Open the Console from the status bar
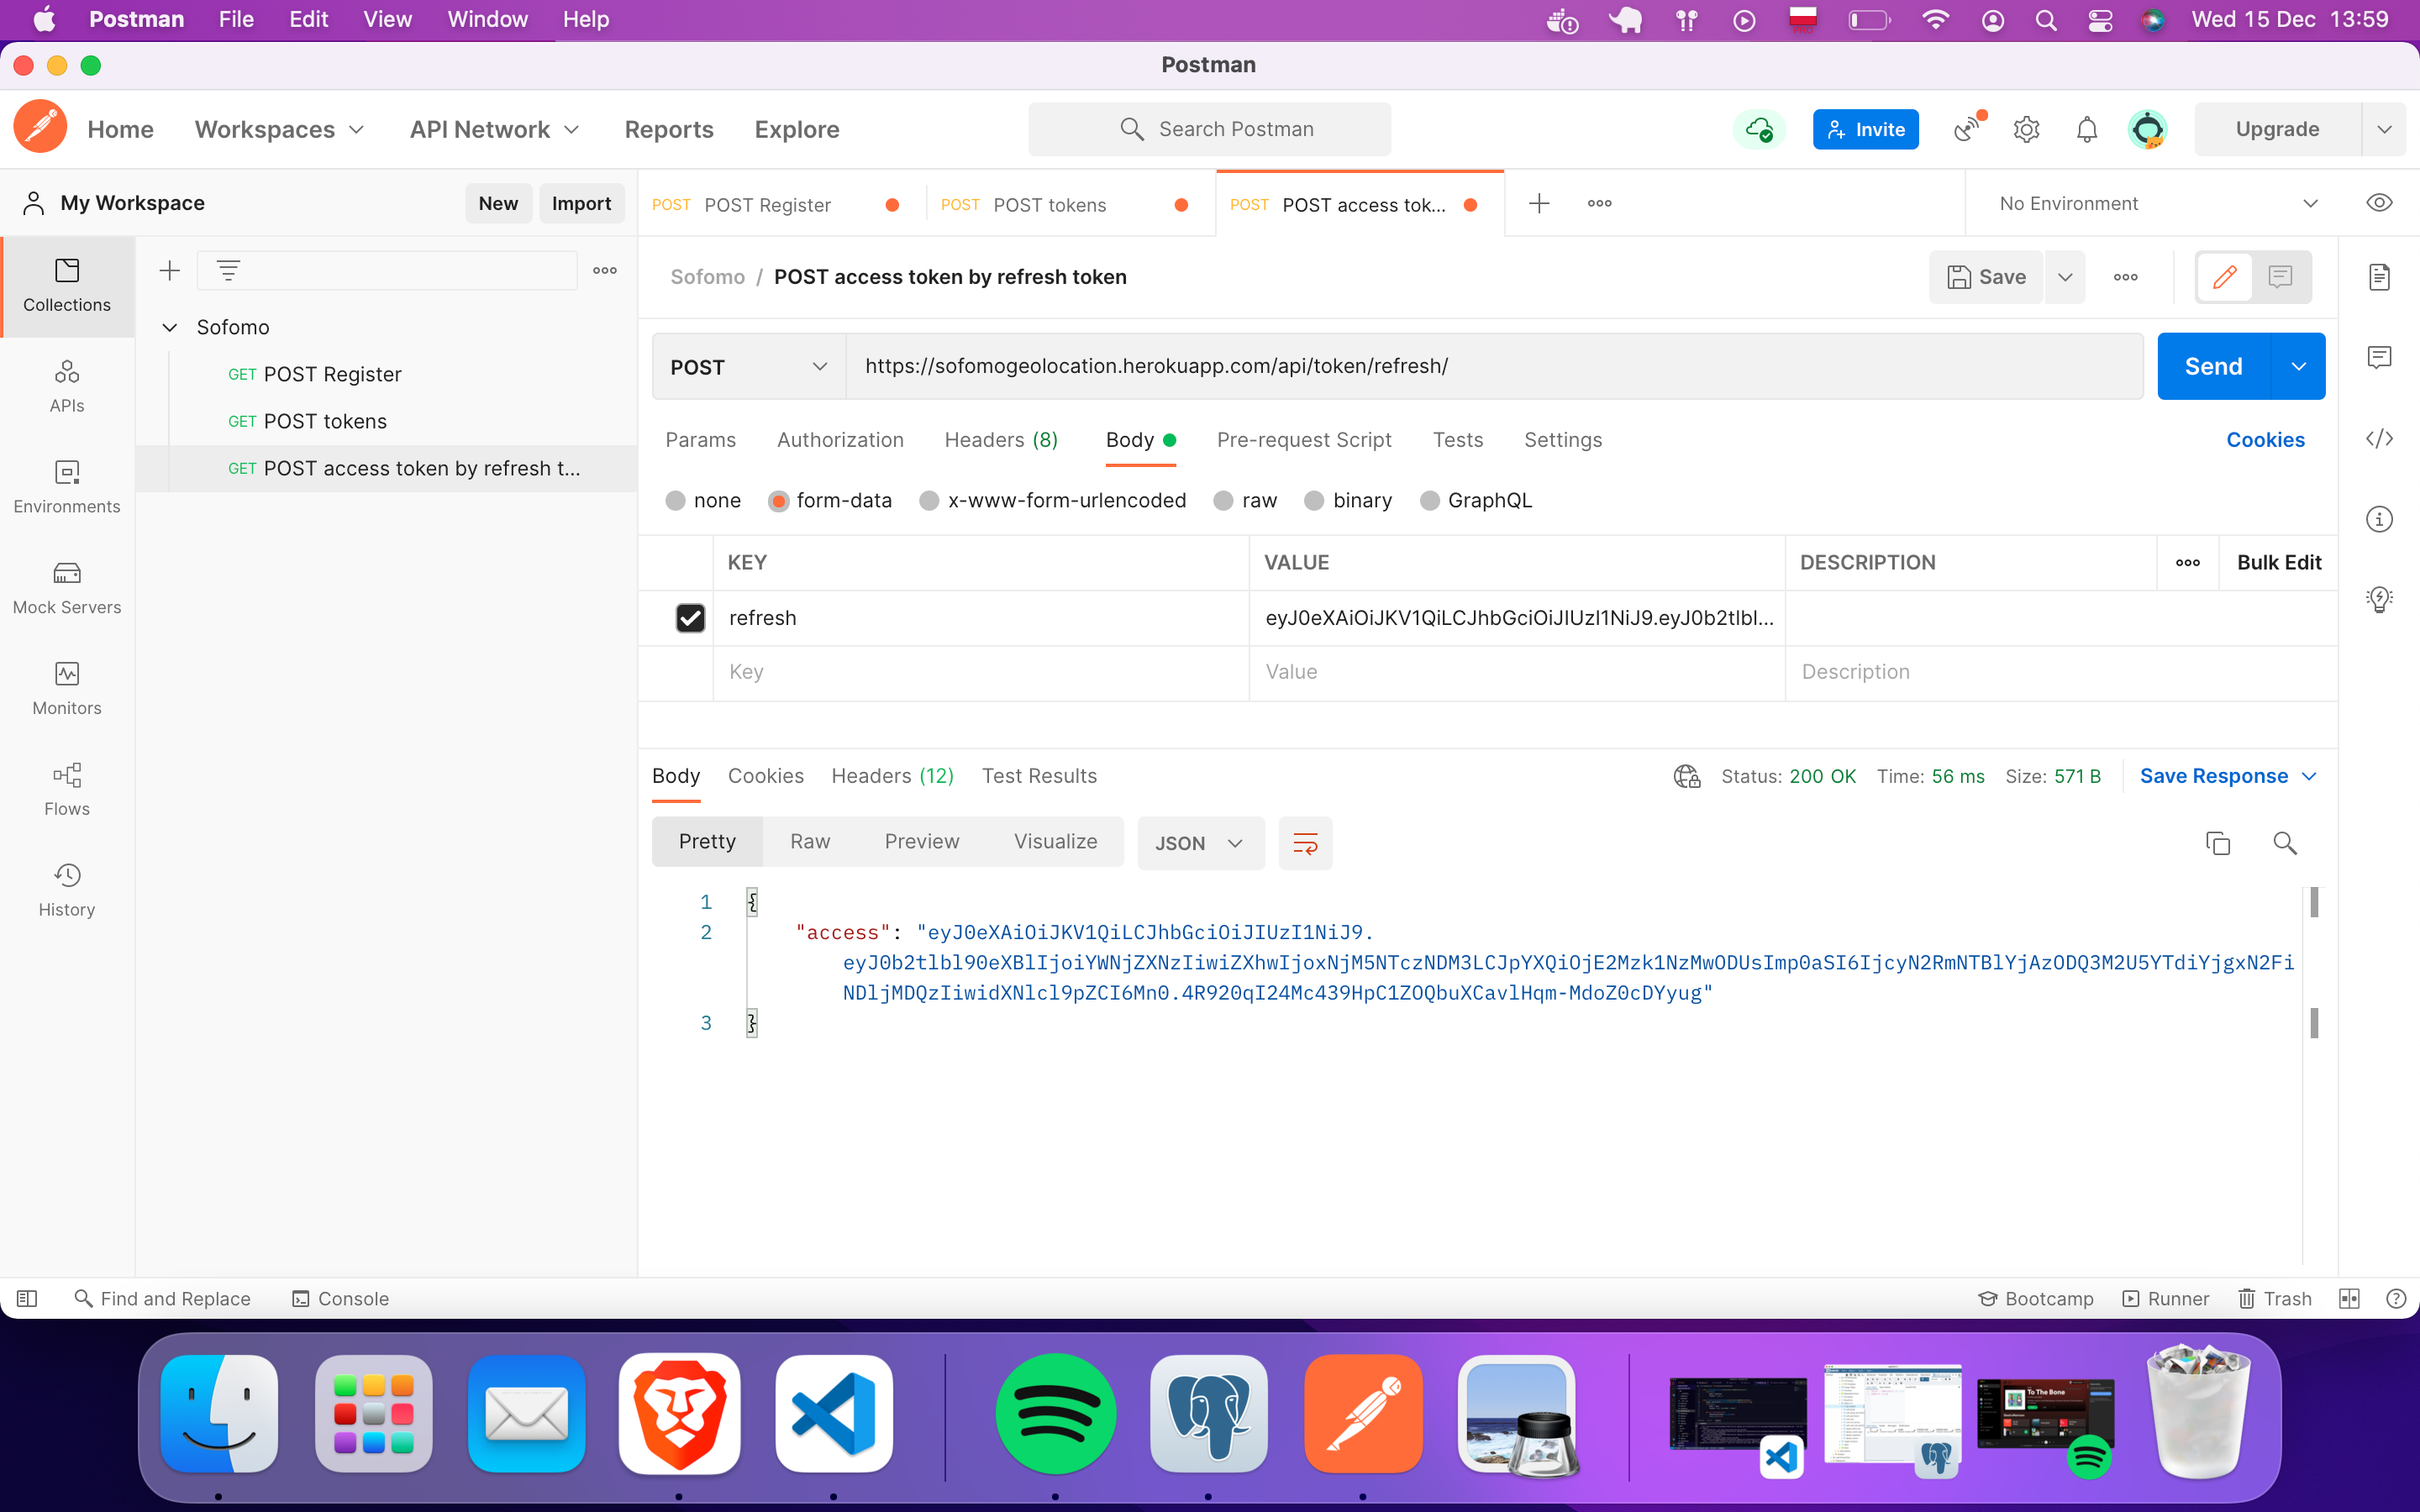 [339, 1298]
